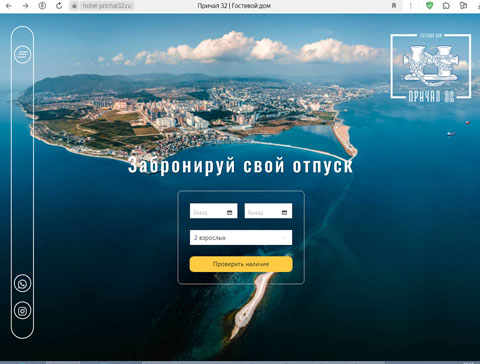The image size is (480, 364).
Task: Click the Причал 32 logo
Action: (431, 67)
